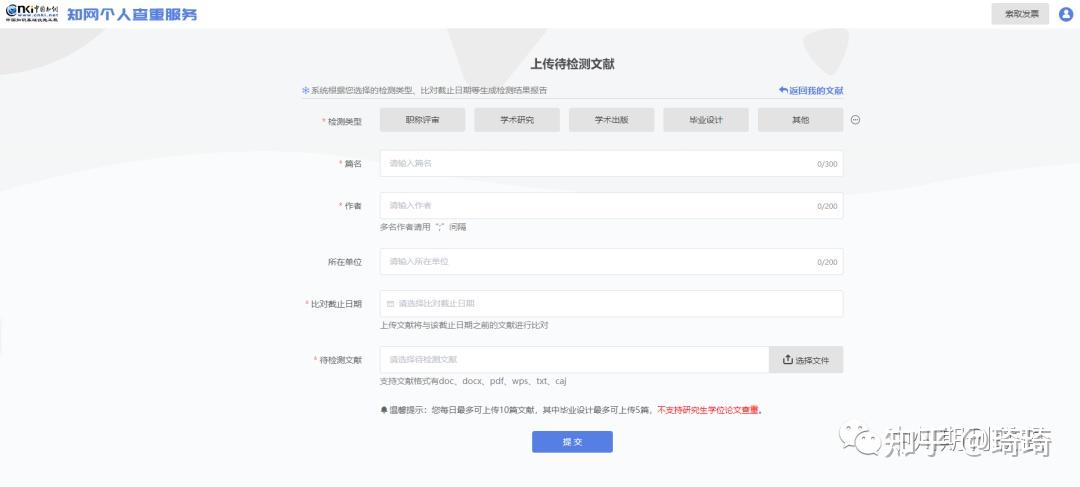
Task: Select 职称评审 detection type
Action: pyautogui.click(x=422, y=119)
